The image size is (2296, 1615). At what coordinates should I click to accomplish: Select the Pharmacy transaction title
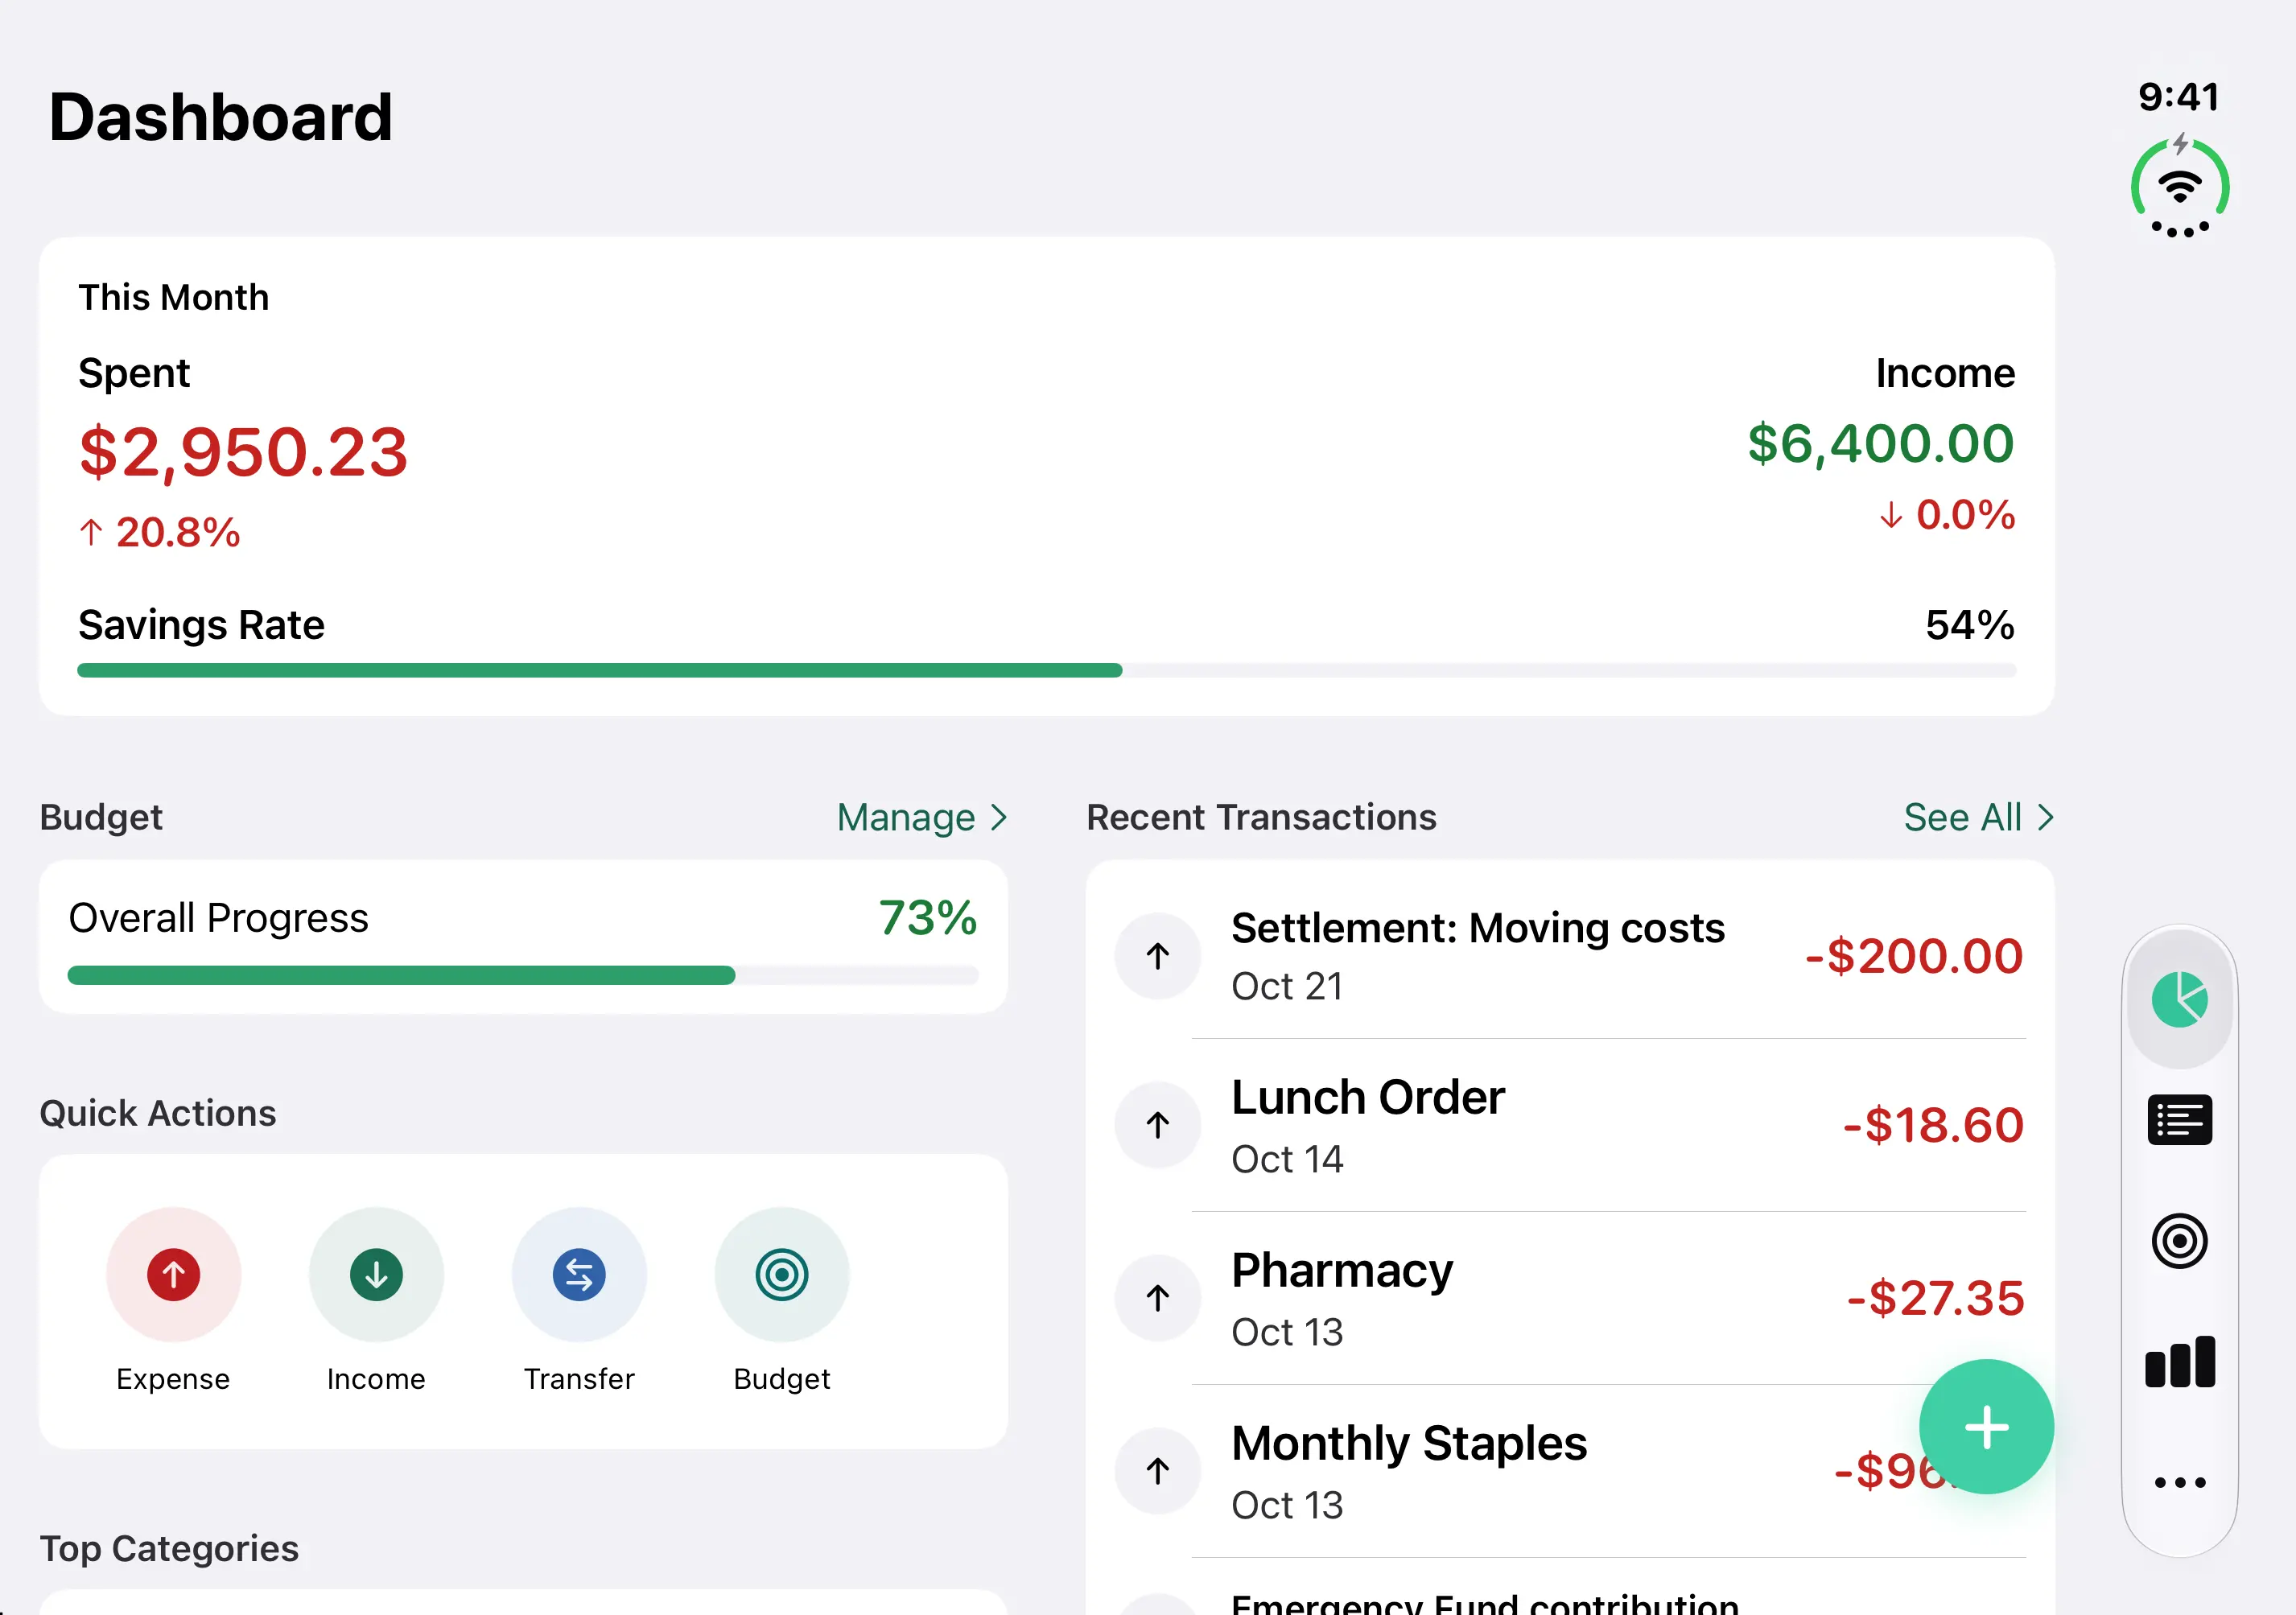[x=1342, y=1271]
